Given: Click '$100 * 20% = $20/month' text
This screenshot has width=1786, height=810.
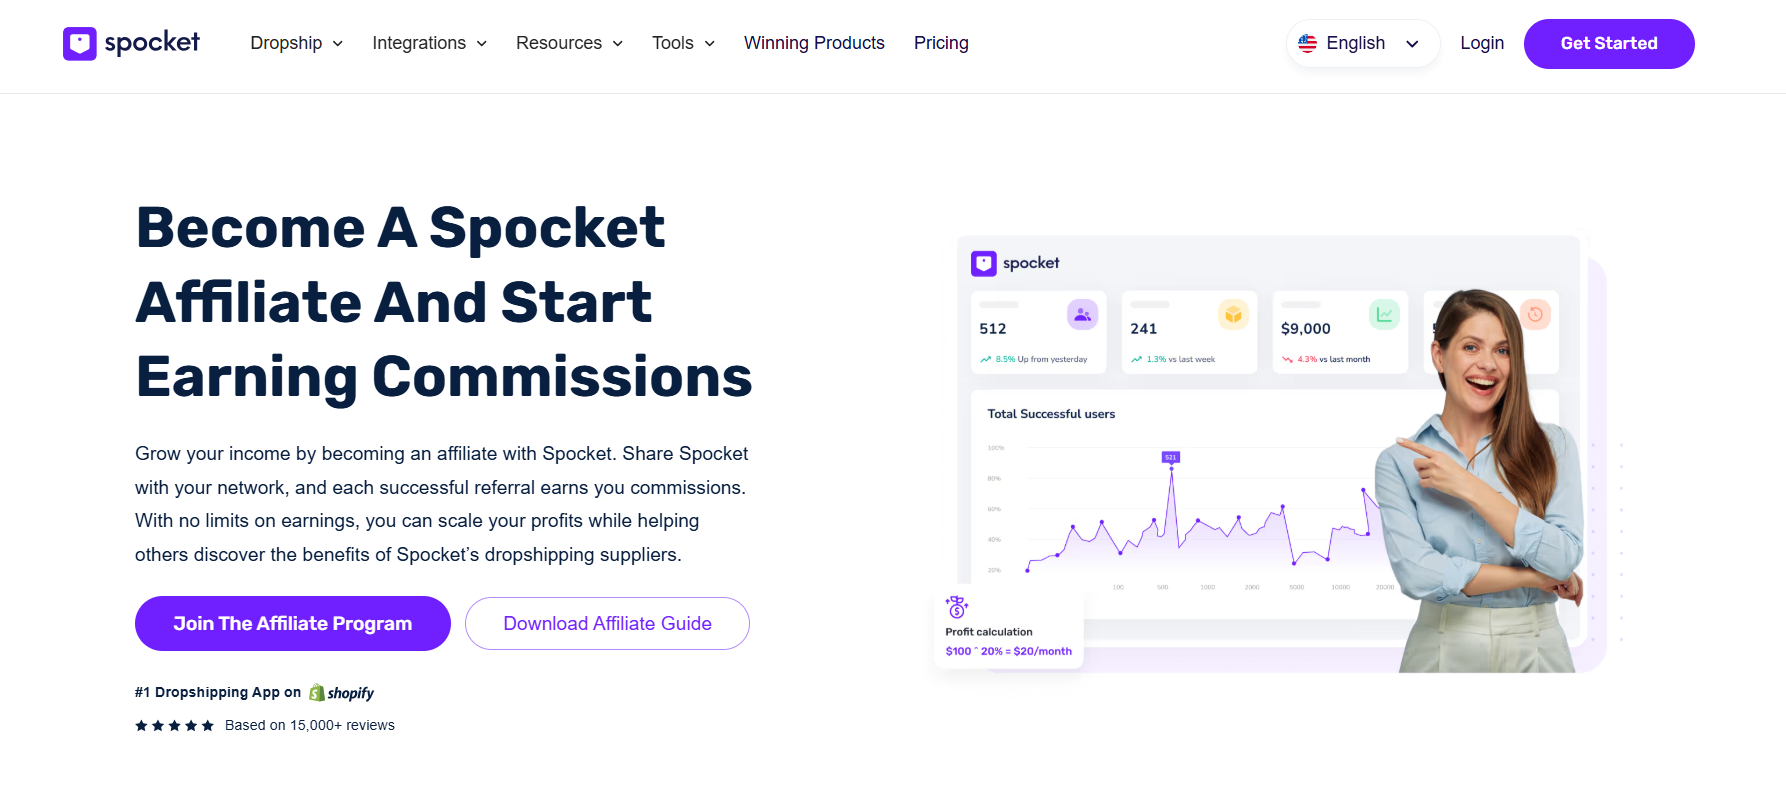Looking at the screenshot, I should pos(1009,651).
